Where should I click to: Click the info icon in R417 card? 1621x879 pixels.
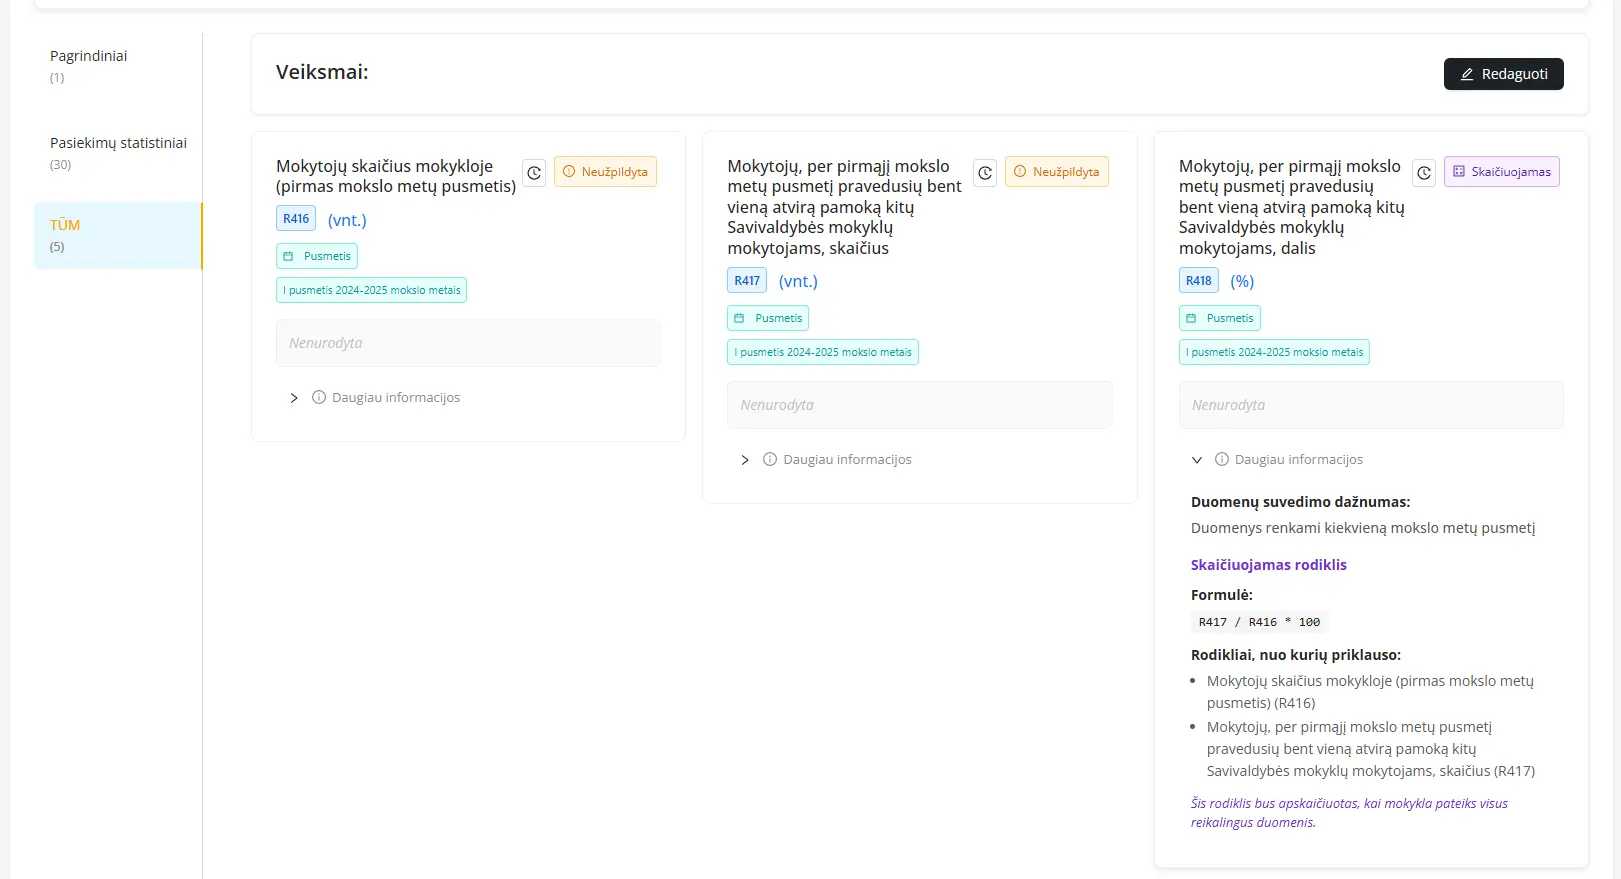coord(770,459)
